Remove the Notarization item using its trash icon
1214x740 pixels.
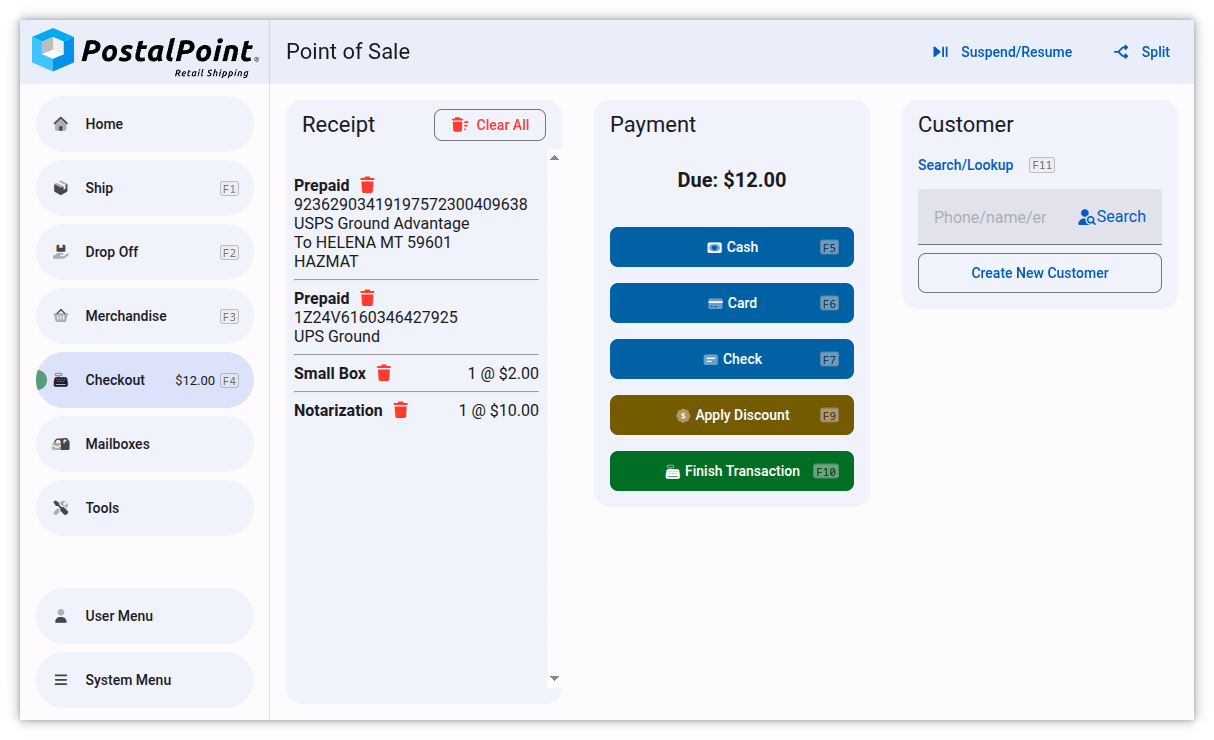tap(401, 410)
